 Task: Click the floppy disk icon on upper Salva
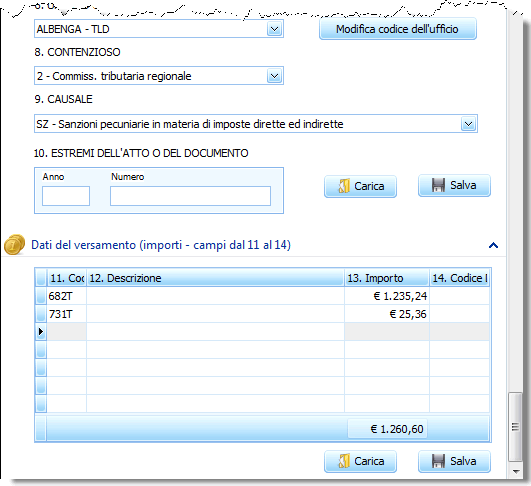[438, 186]
